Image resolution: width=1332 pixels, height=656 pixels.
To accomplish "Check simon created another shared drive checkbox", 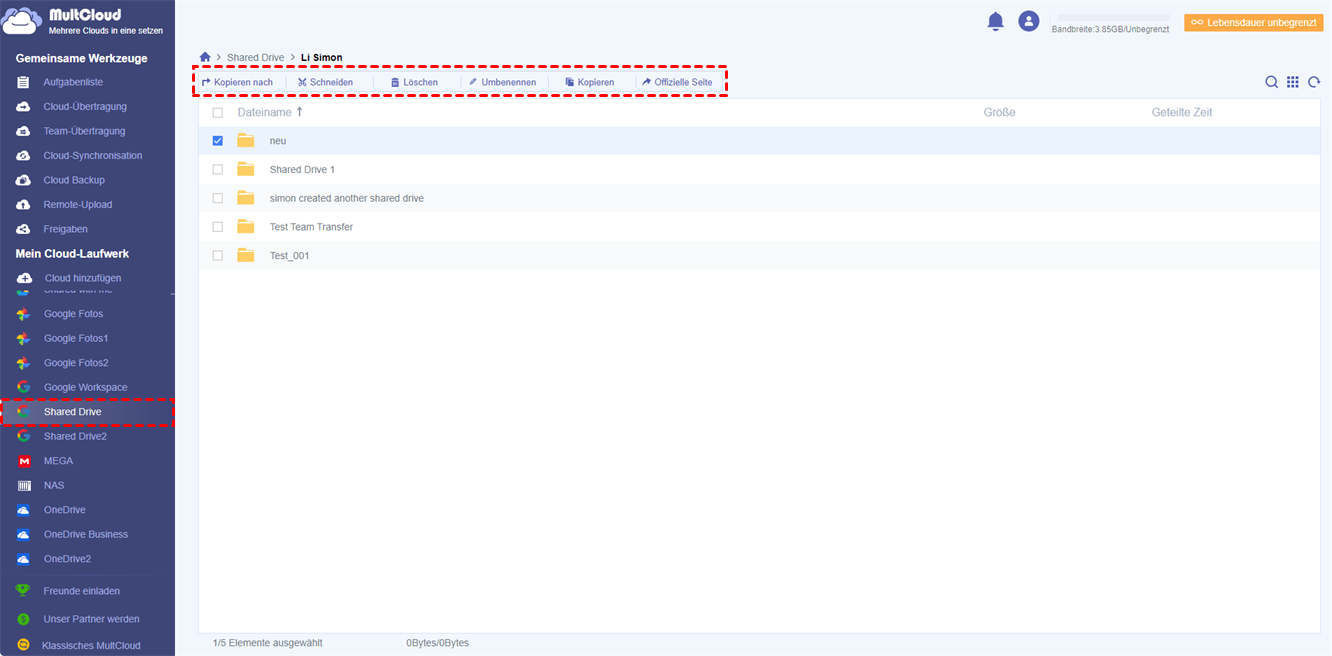I will click(218, 198).
